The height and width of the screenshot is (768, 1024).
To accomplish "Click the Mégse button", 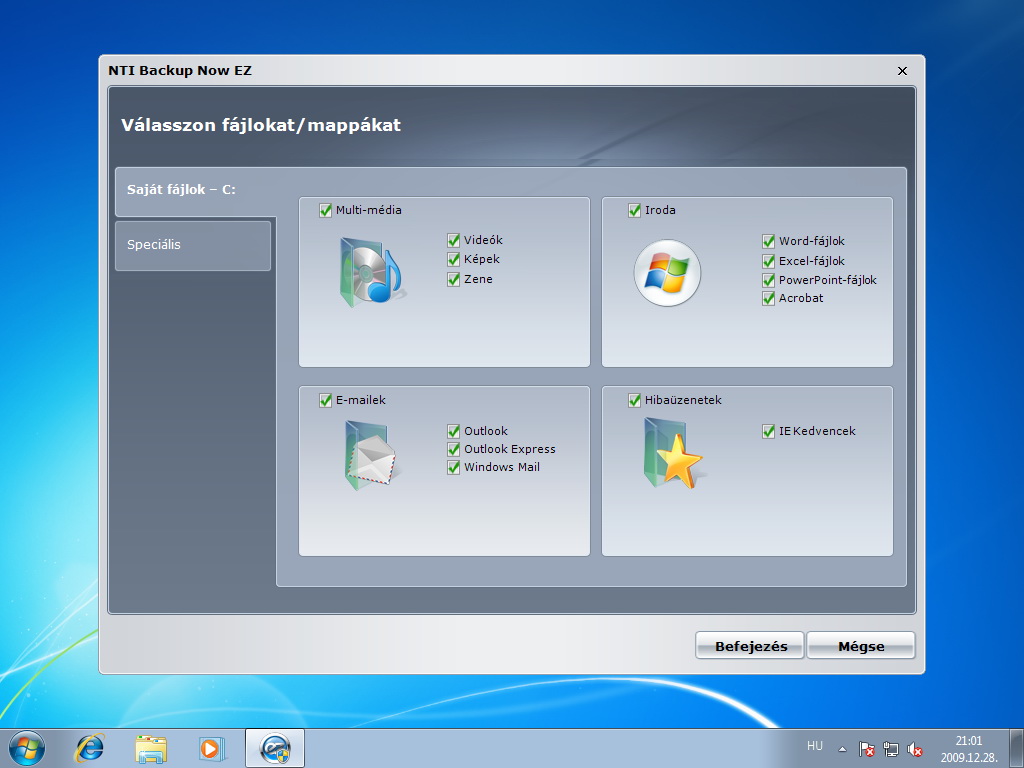I will [x=861, y=645].
